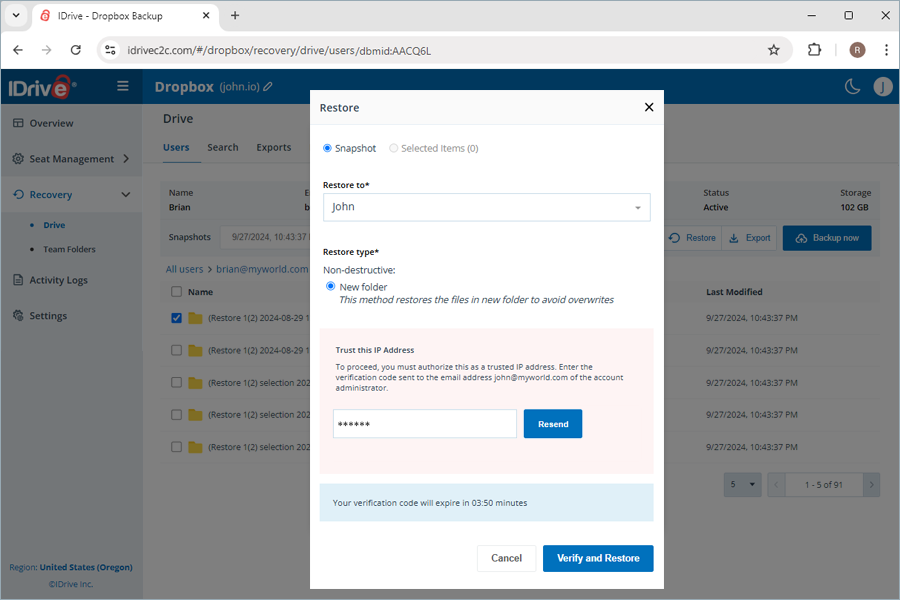900x600 pixels.
Task: Open the user profile J avatar
Action: (x=883, y=87)
